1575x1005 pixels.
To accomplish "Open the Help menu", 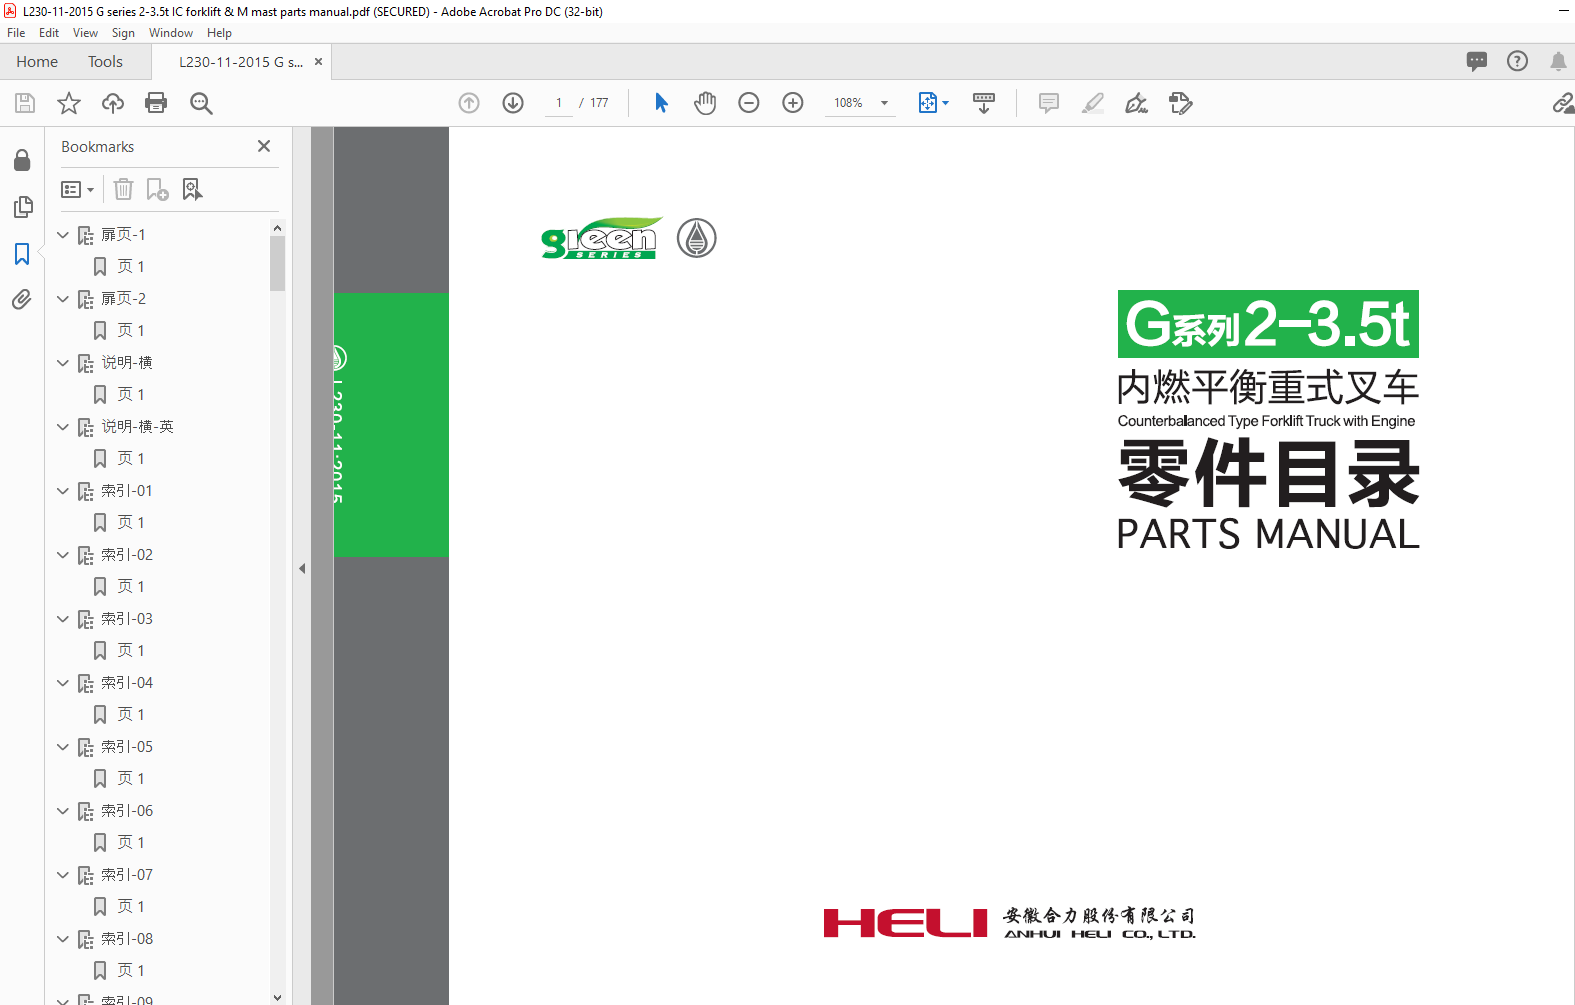I will coord(219,33).
